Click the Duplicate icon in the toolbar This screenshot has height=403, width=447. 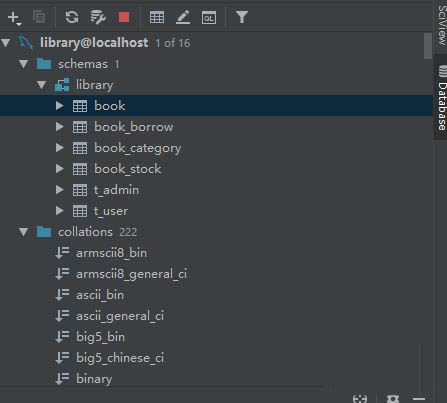click(39, 17)
